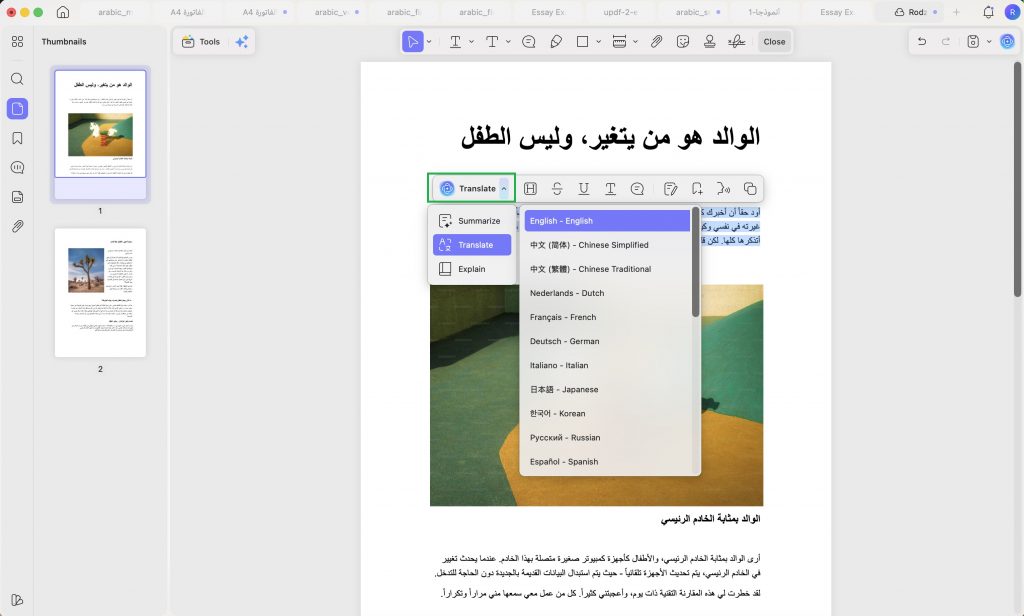The width and height of the screenshot is (1024, 616).
Task: Select Chinese Simplified language
Action: [607, 245]
